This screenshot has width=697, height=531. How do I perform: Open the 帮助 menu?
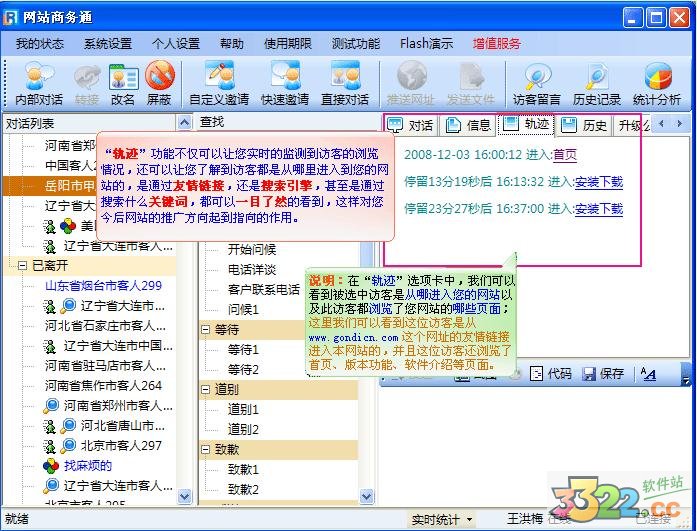232,44
